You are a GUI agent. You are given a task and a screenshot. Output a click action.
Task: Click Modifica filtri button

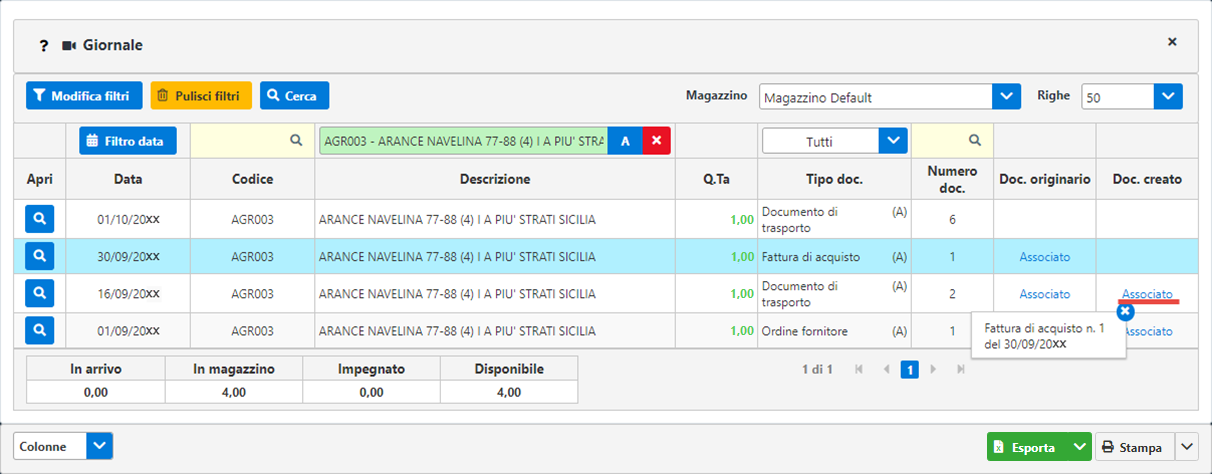[x=84, y=96]
